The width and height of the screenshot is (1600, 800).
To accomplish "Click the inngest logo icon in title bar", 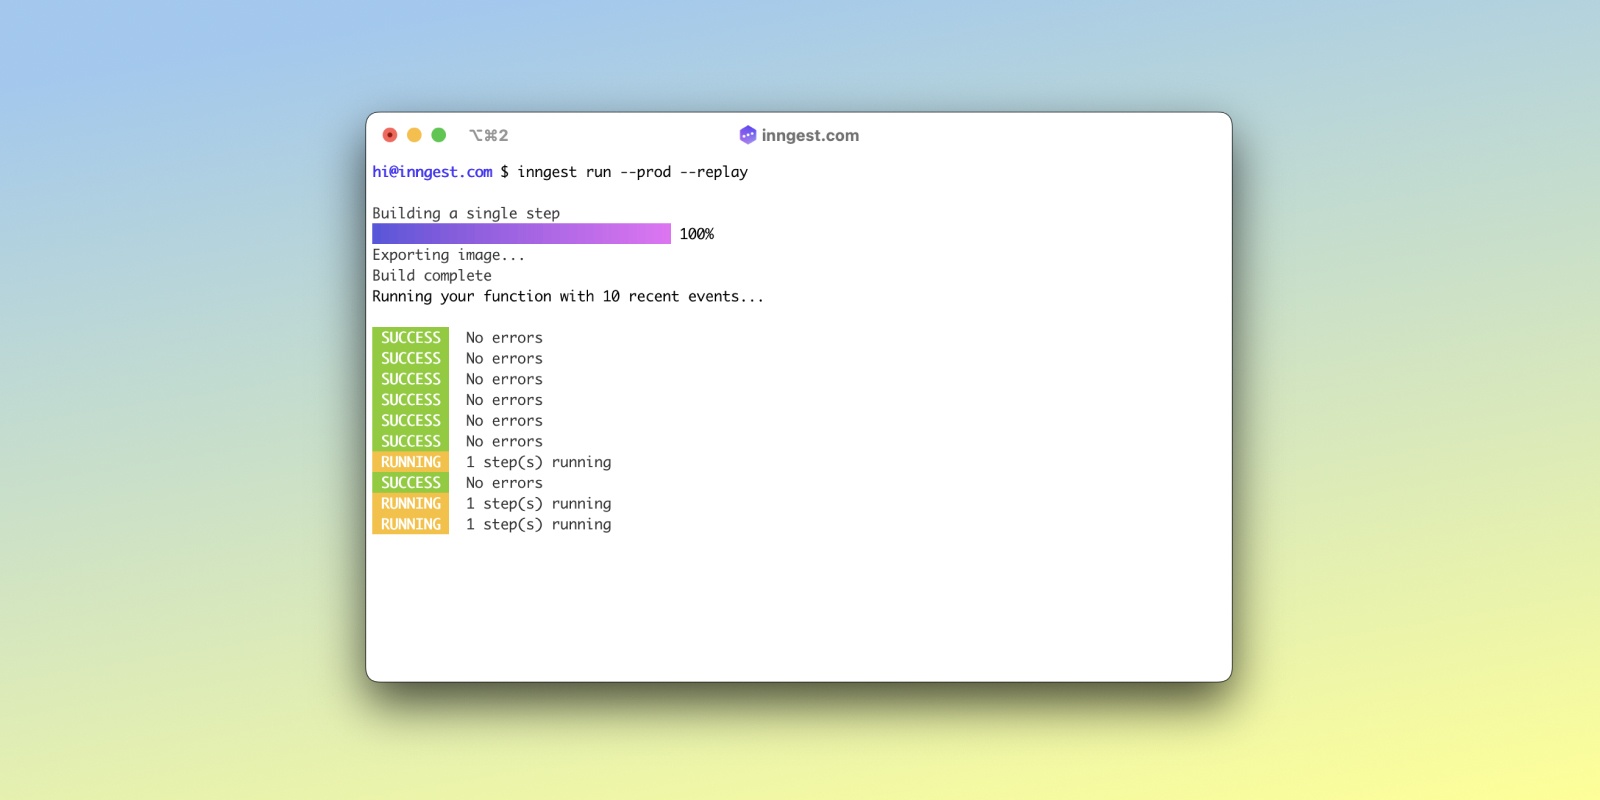I will coord(747,135).
